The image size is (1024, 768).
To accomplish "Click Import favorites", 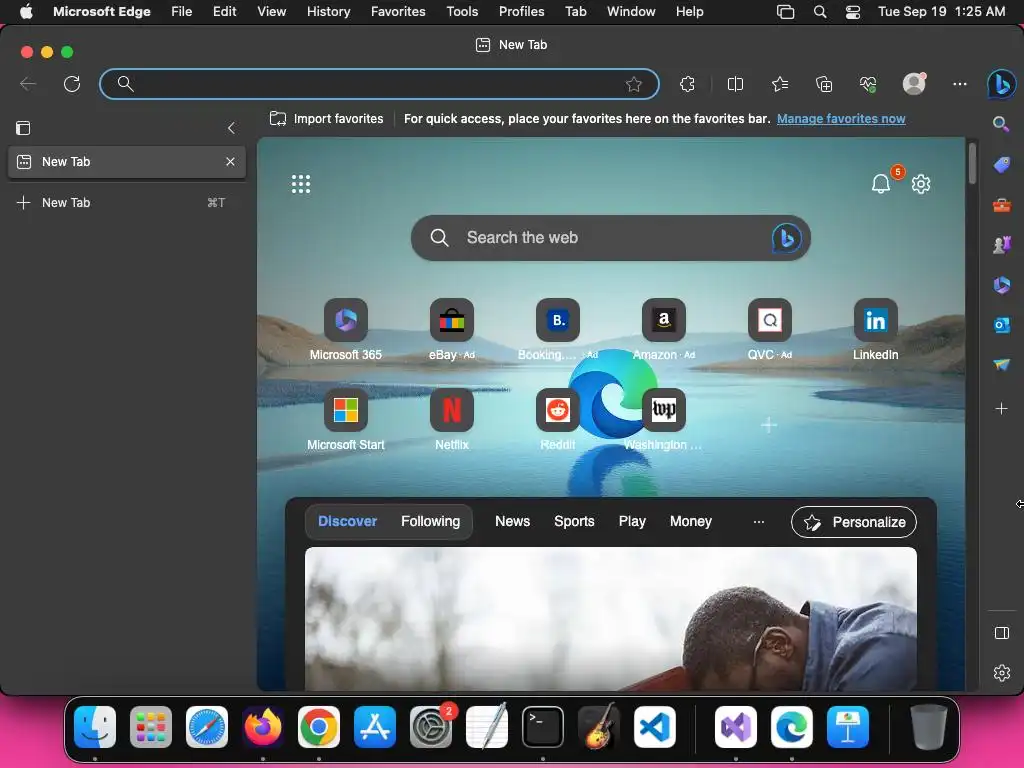I will click(327, 119).
